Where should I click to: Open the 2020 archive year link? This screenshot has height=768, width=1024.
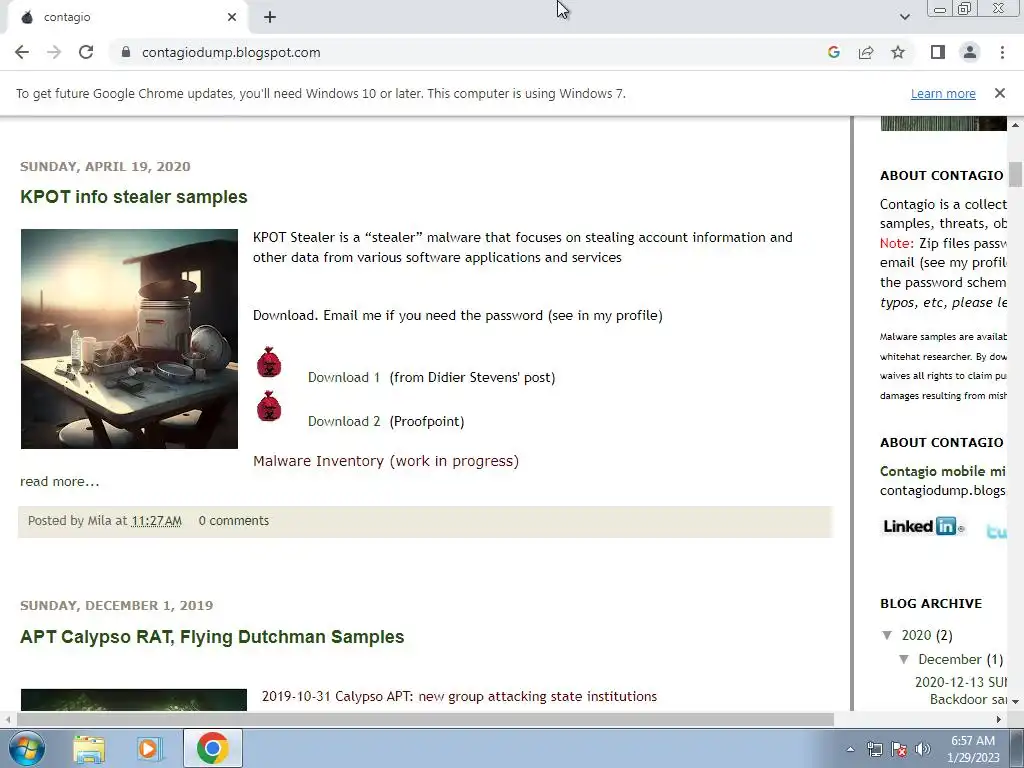916,635
